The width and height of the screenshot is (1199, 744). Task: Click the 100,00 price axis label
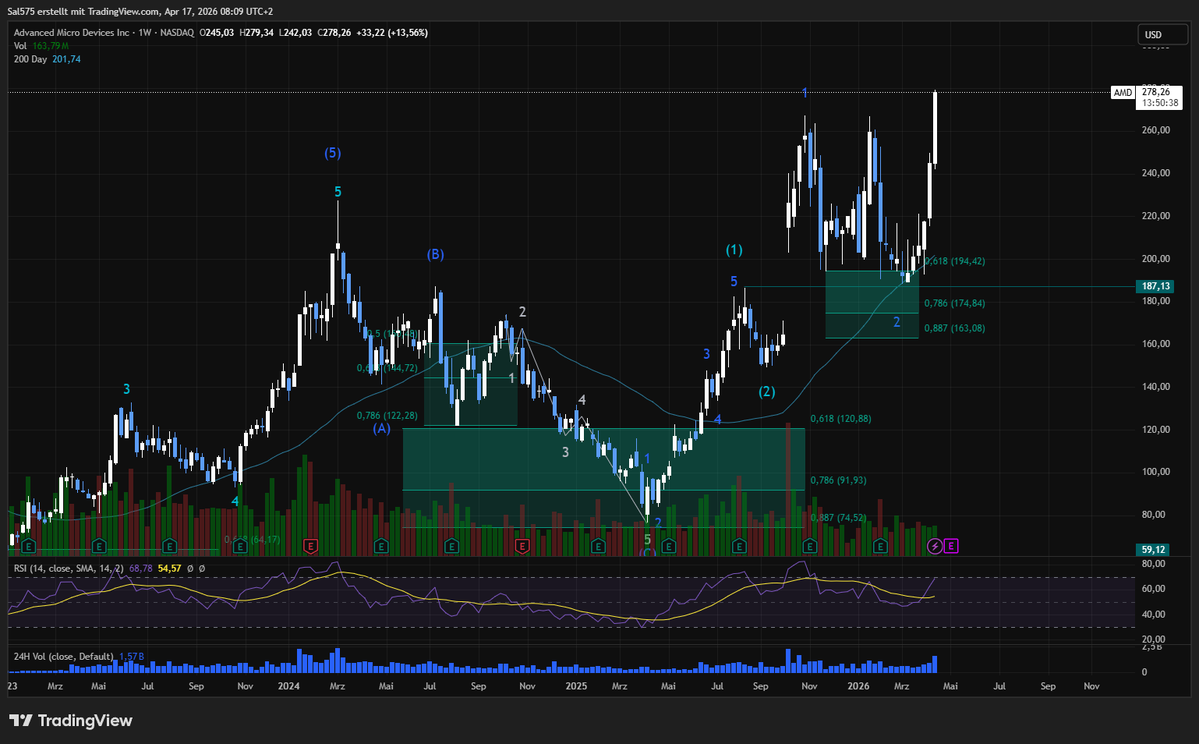(x=1155, y=472)
